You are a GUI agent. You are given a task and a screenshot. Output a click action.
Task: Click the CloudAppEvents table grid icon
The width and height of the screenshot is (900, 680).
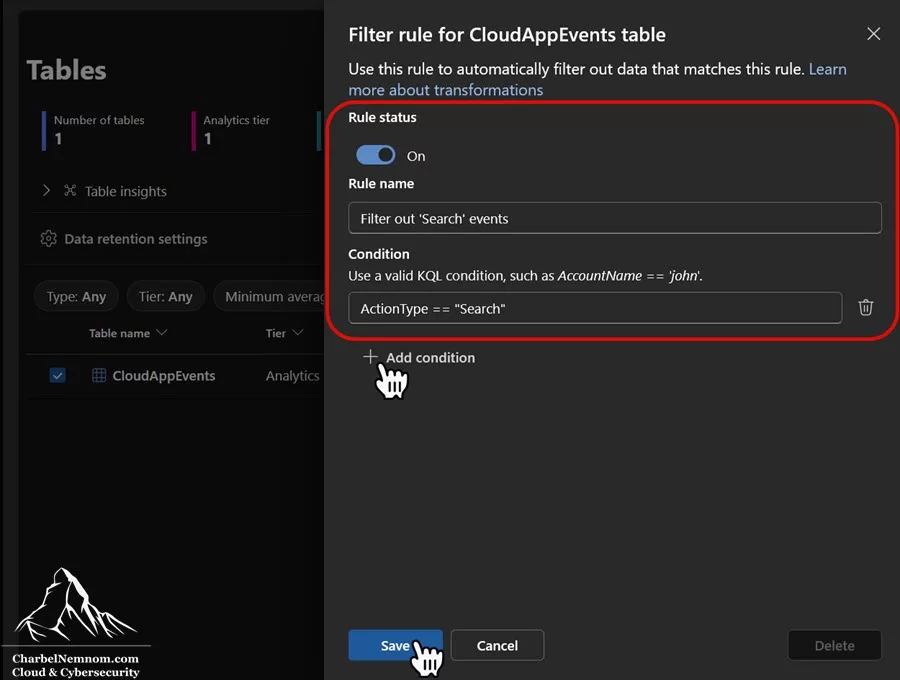coord(99,375)
